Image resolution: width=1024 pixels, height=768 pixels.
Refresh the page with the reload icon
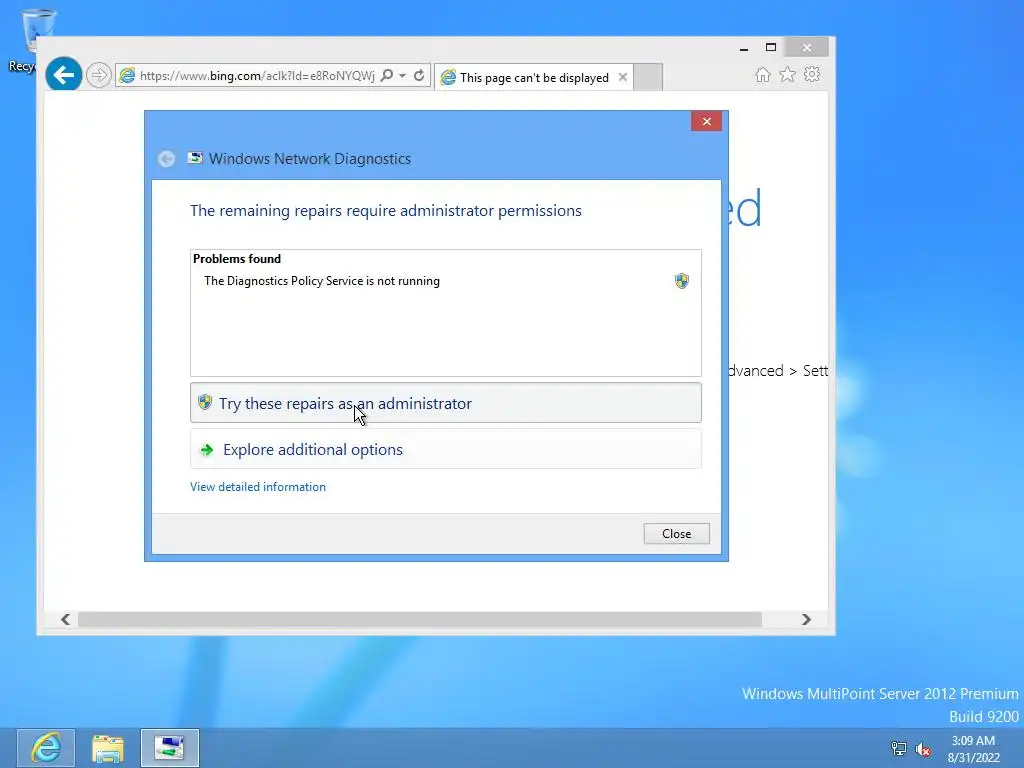(x=419, y=75)
